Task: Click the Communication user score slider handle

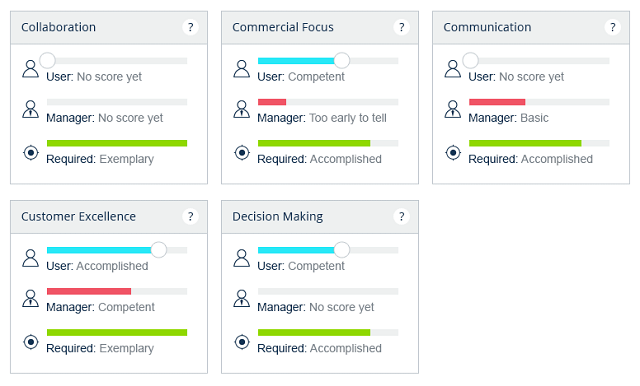Action: click(x=470, y=60)
